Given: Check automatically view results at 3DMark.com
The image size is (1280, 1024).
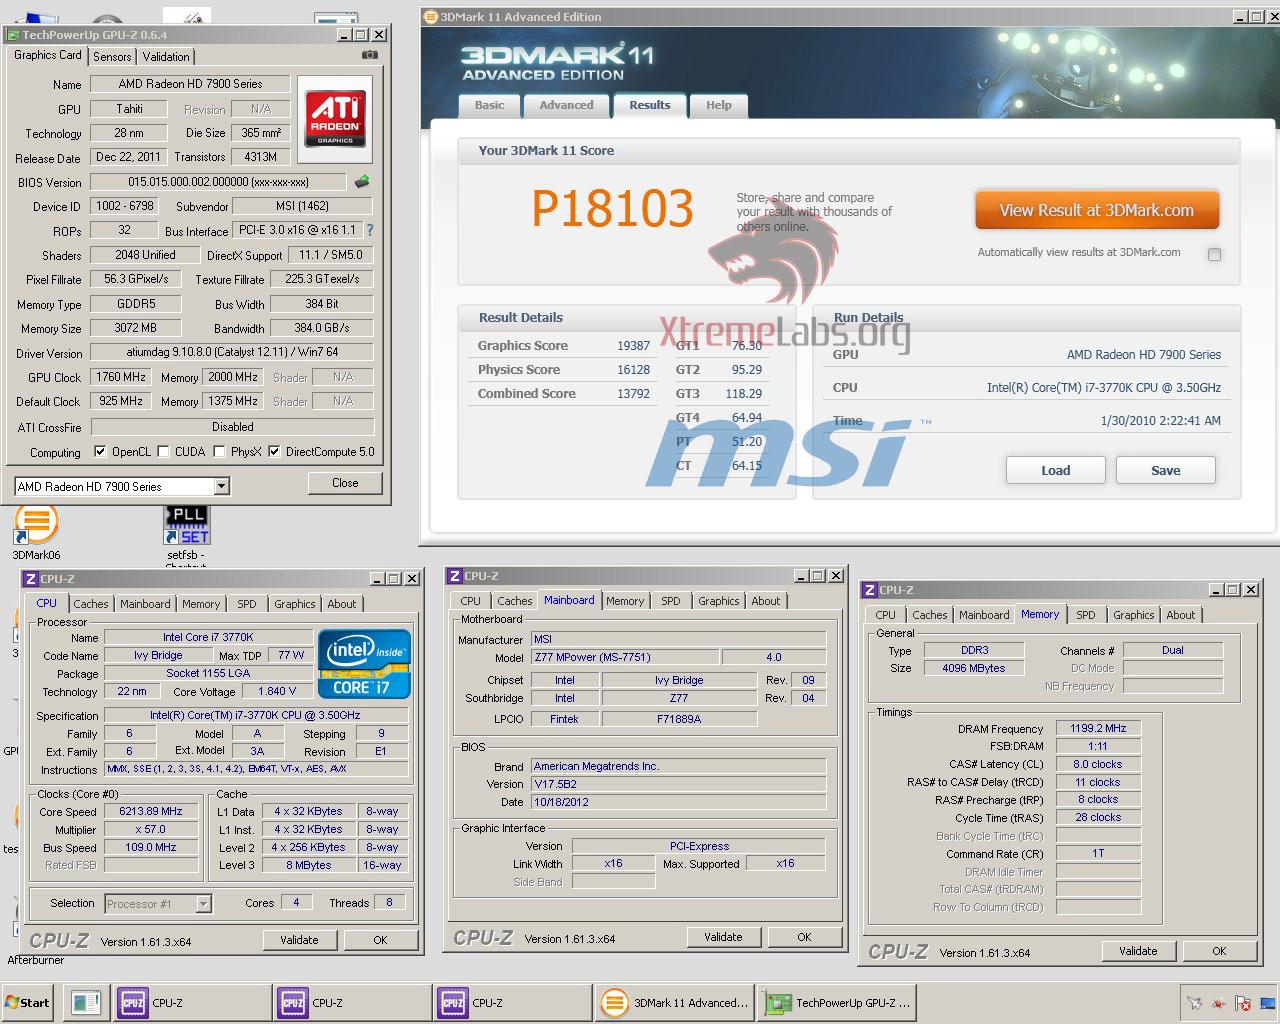Looking at the screenshot, I should [1214, 254].
